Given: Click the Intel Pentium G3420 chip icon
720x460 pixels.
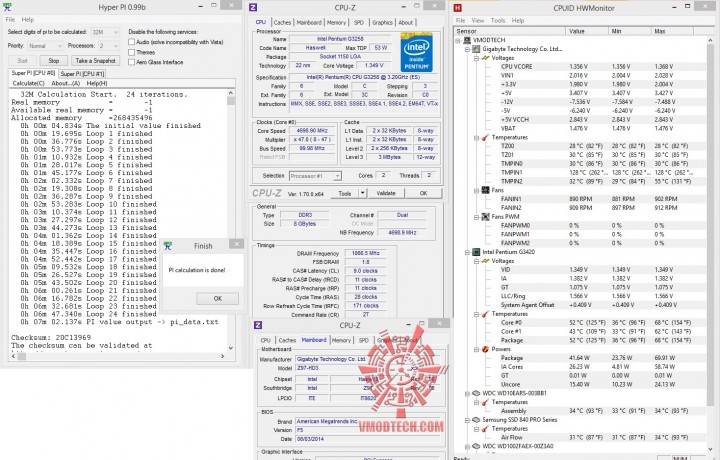Looking at the screenshot, I should tap(476, 252).
